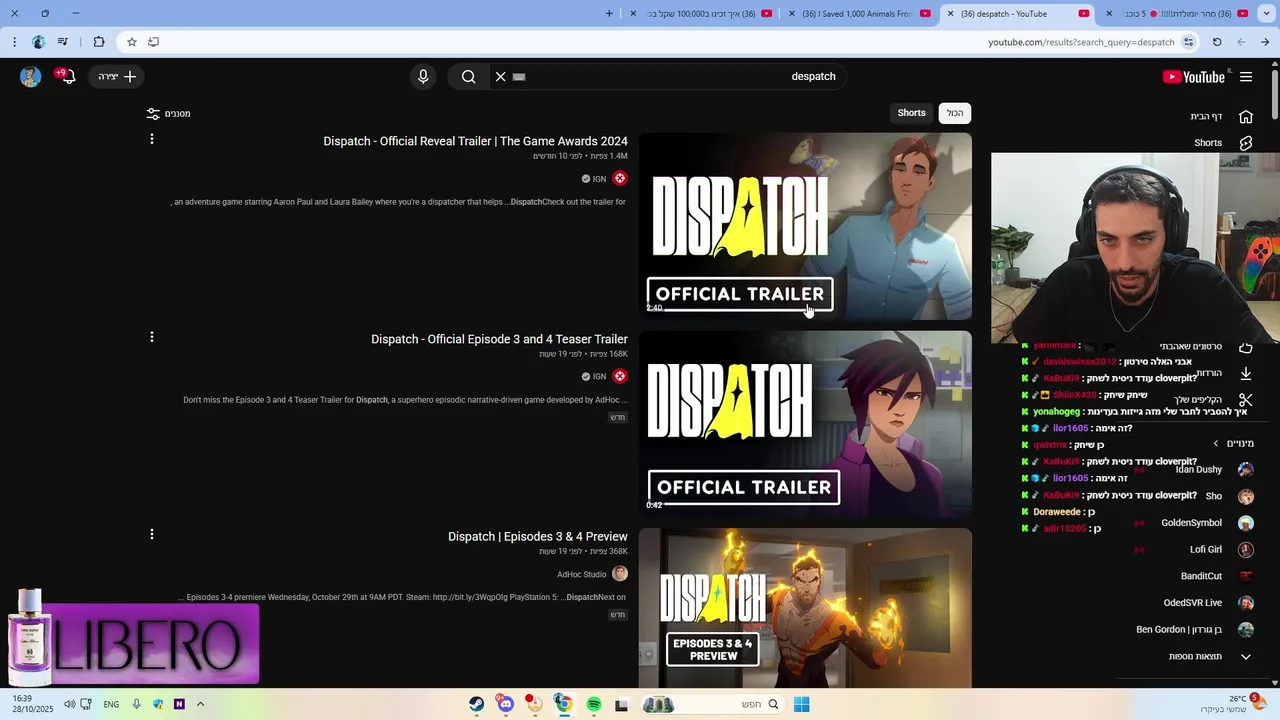Image resolution: width=1280 pixels, height=720 pixels.
Task: Open more options for Episode 3 and 4 Teaser
Action: 152,337
